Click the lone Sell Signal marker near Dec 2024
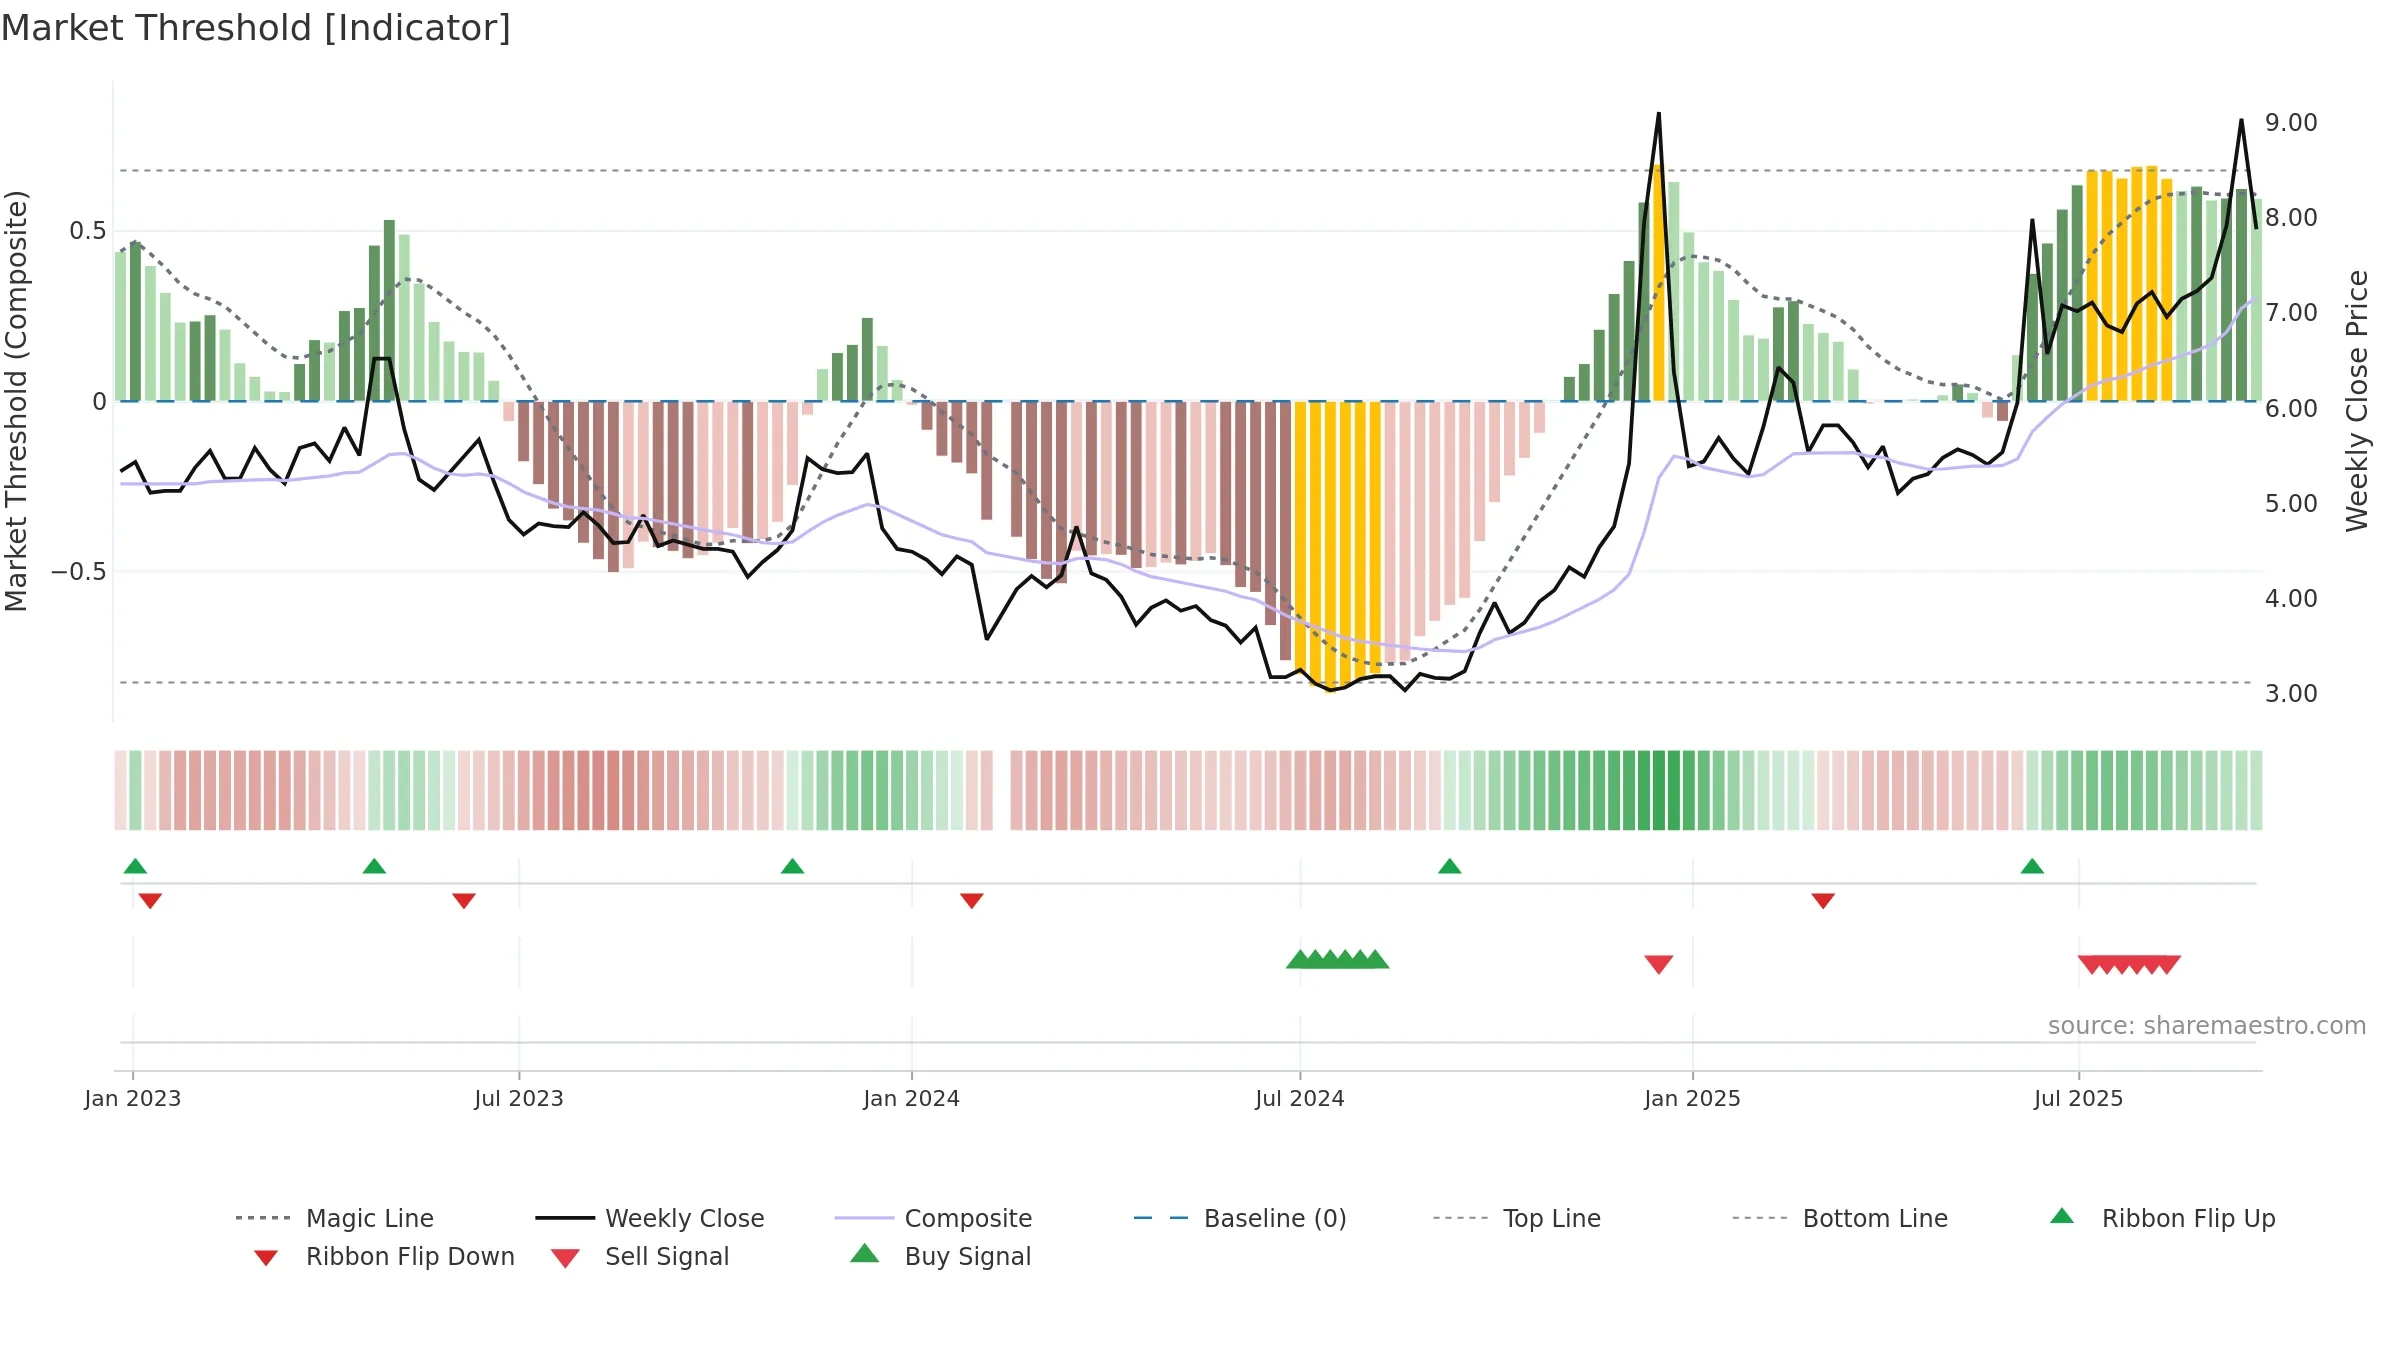2400x1350 pixels. coord(1659,964)
